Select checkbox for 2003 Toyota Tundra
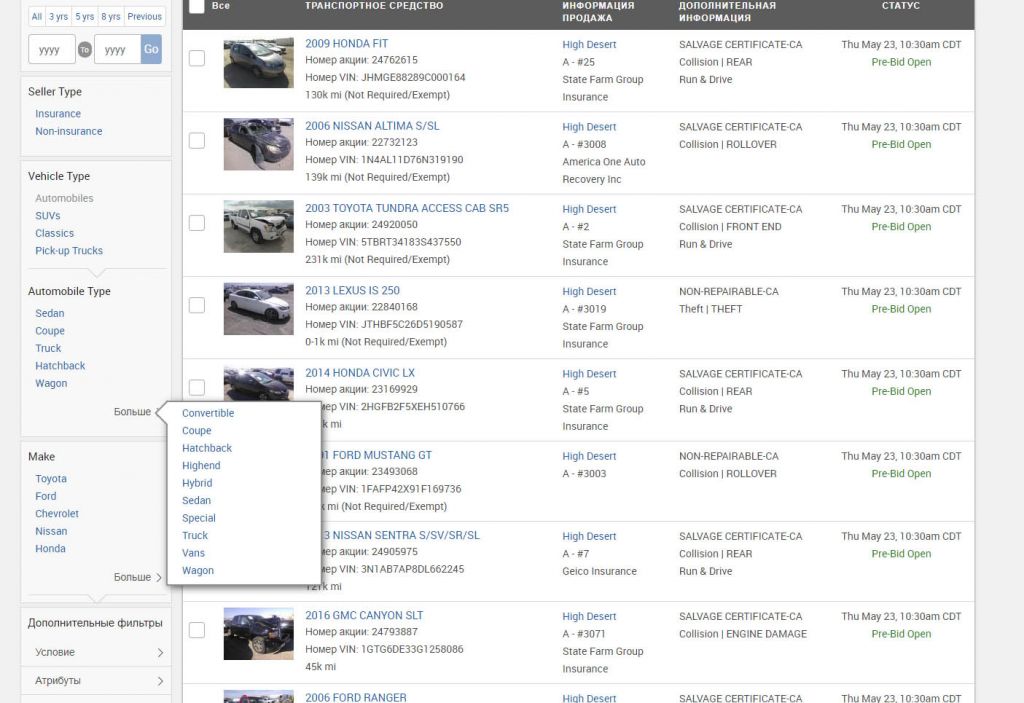Viewport: 1024px width, 703px height. tap(197, 223)
